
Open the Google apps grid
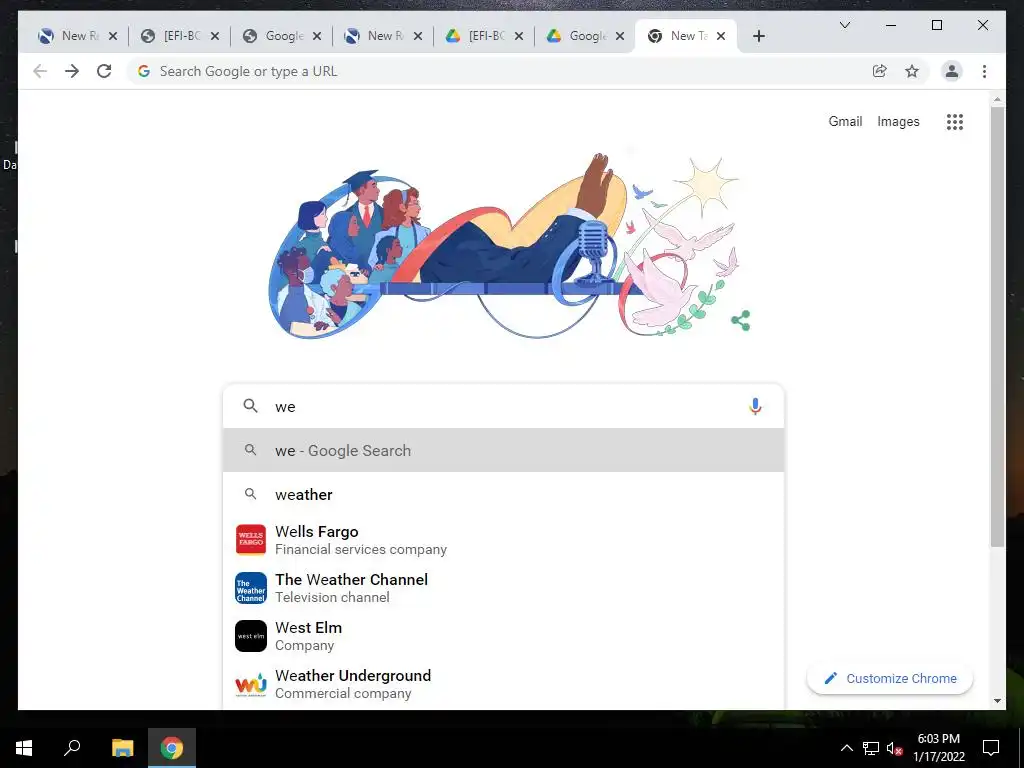[955, 121]
